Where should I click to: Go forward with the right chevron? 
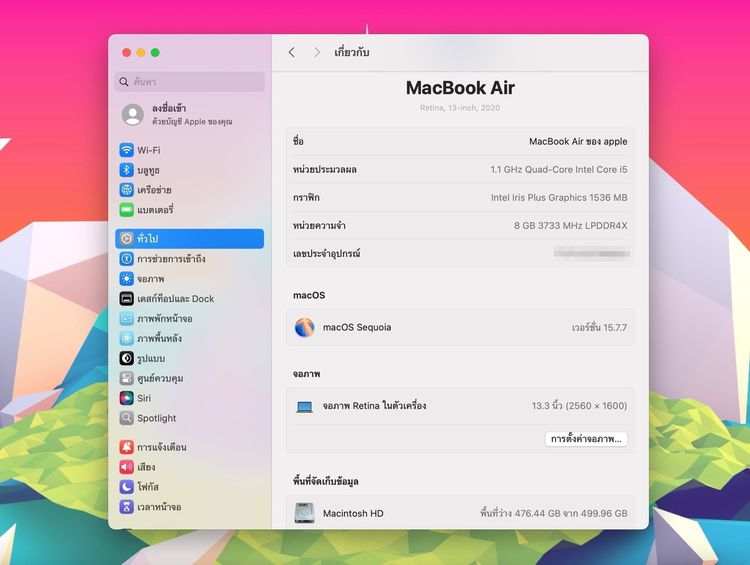316,52
